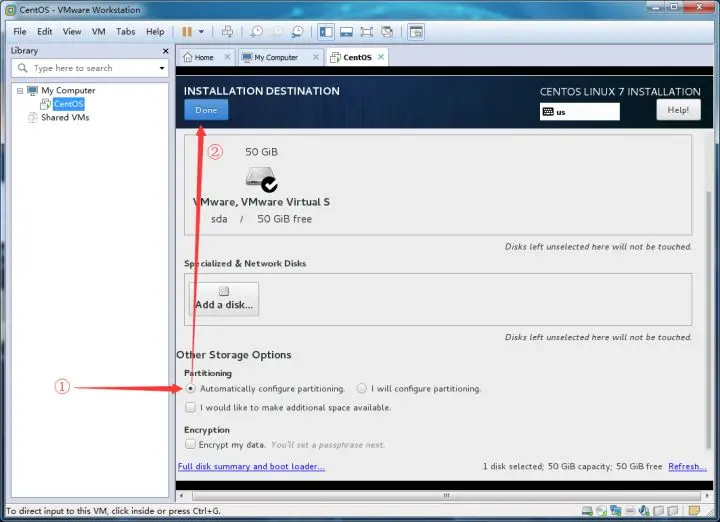The height and width of the screenshot is (522, 720).
Task: Click the installer vertical scrollbar
Action: 709,321
